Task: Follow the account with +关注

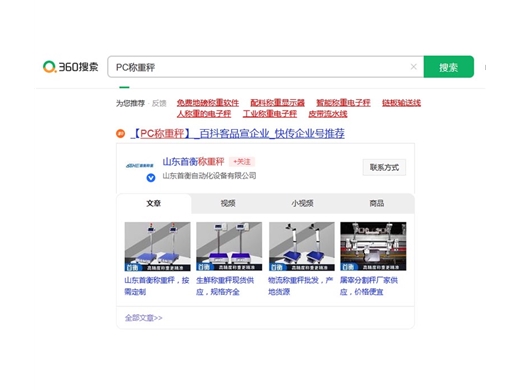Action: point(242,162)
